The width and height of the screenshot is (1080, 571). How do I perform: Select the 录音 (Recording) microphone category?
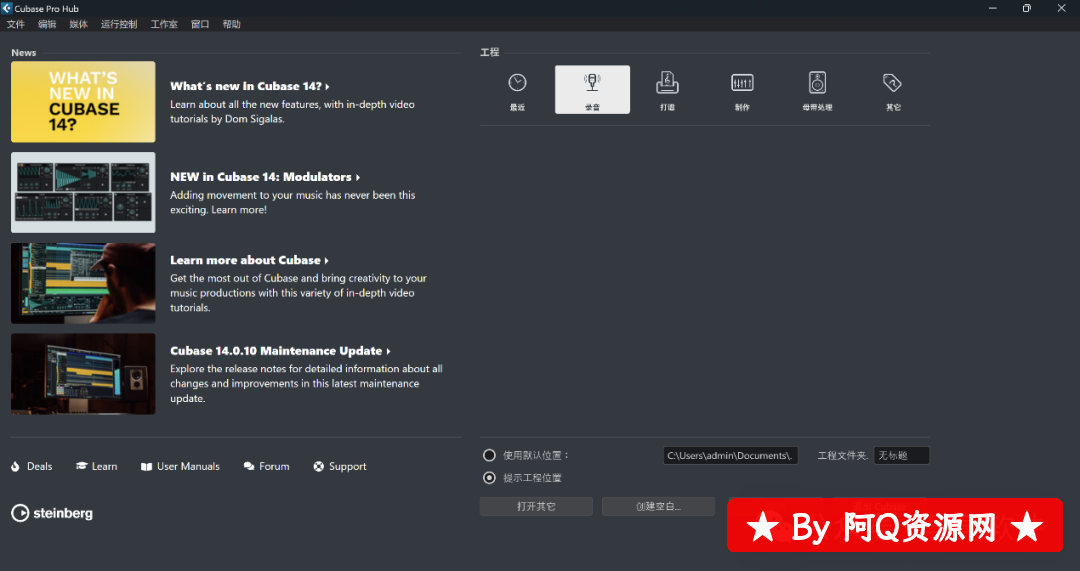point(592,90)
